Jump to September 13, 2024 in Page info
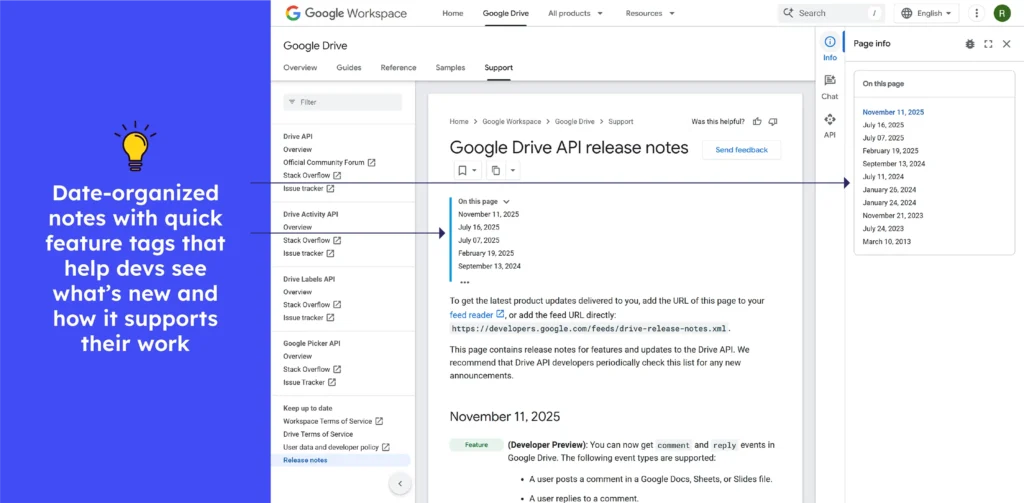 (893, 164)
